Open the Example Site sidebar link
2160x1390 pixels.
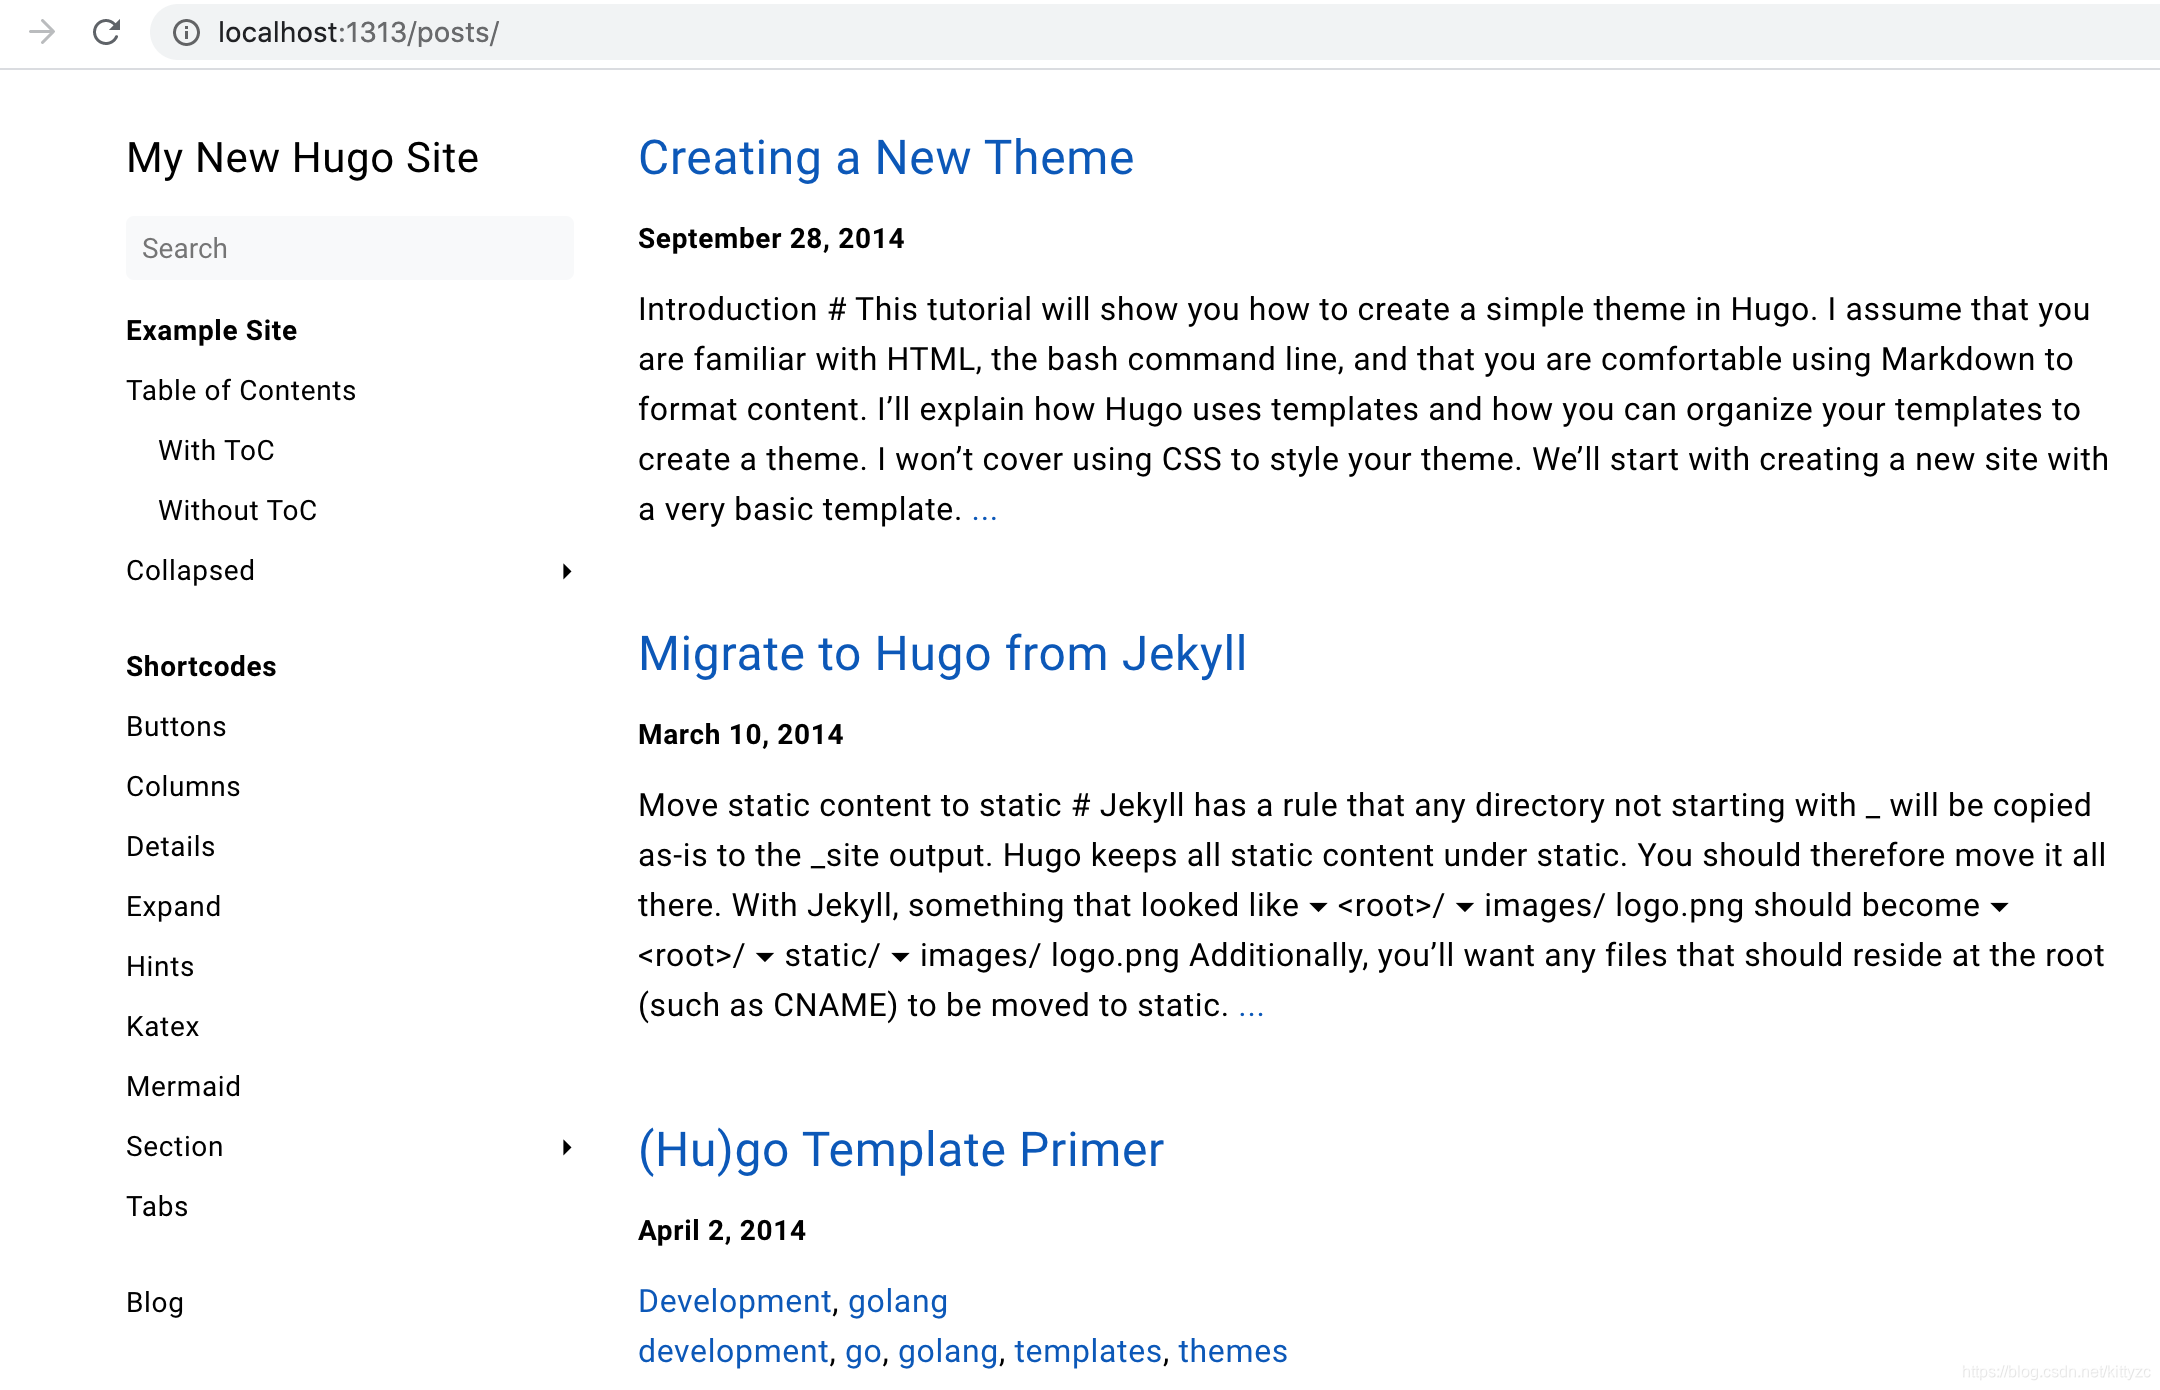pyautogui.click(x=211, y=330)
